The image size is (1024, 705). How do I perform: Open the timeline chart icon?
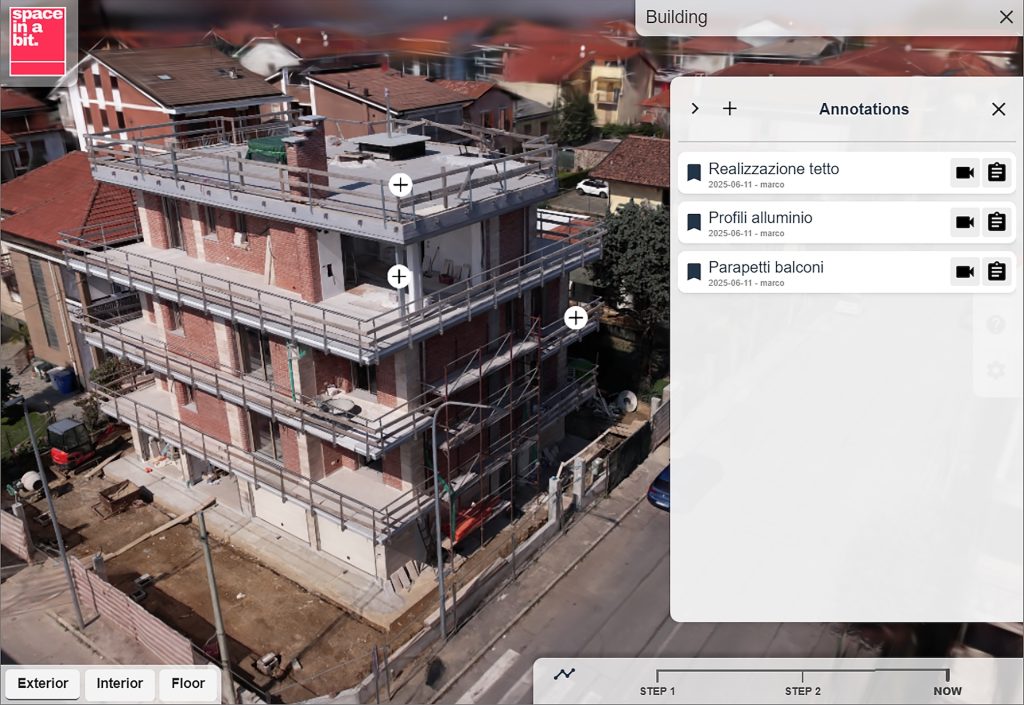[x=565, y=674]
